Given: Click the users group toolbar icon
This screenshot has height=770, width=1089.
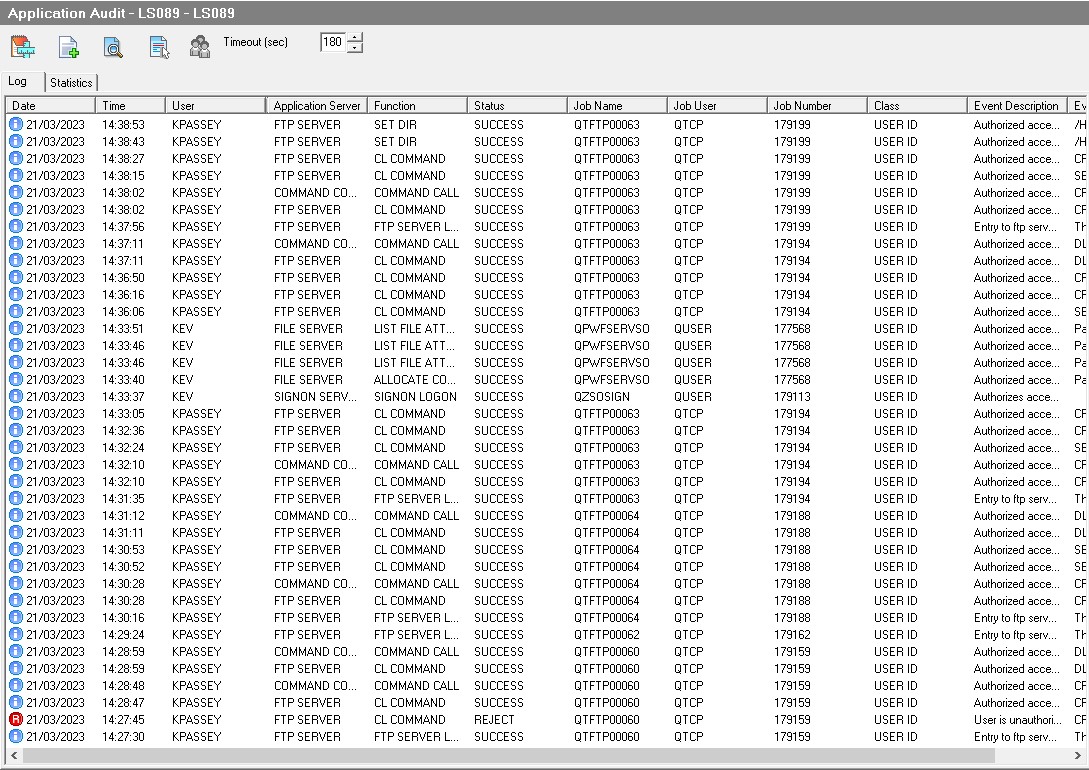Looking at the screenshot, I should point(200,47).
